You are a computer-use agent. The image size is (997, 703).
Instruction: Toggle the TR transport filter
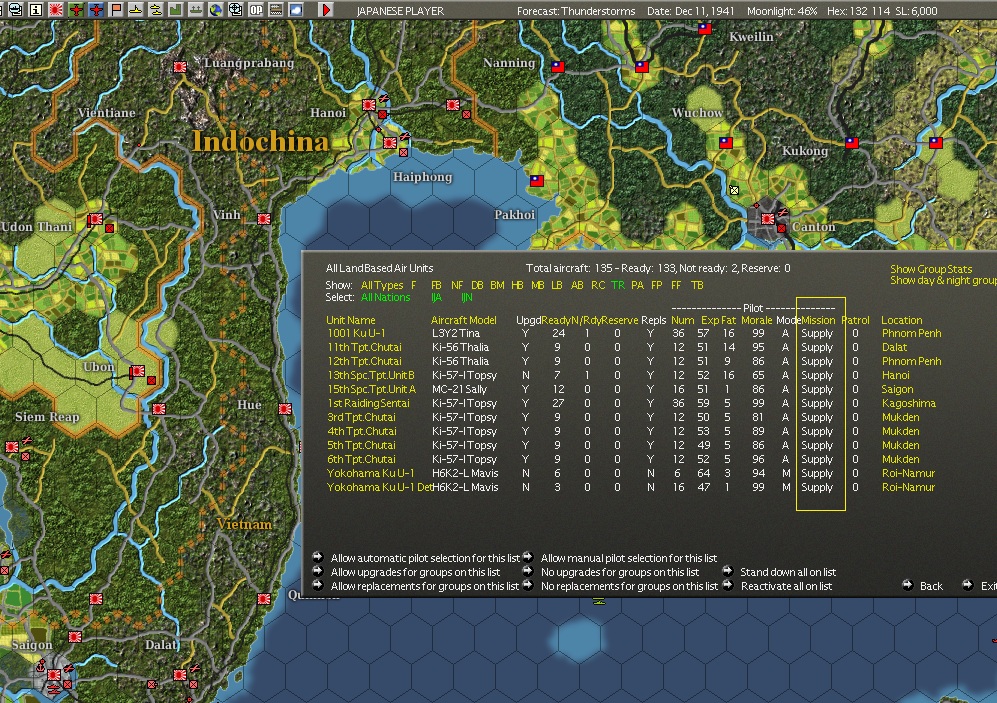coord(618,285)
